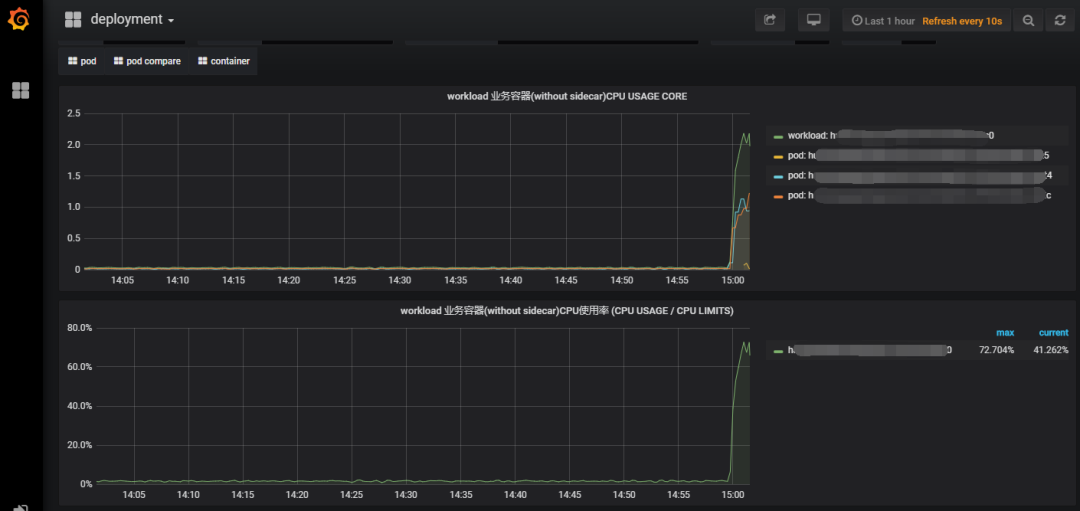Cycle view mode with the monitor icon
The width and height of the screenshot is (1080, 511).
tap(814, 20)
